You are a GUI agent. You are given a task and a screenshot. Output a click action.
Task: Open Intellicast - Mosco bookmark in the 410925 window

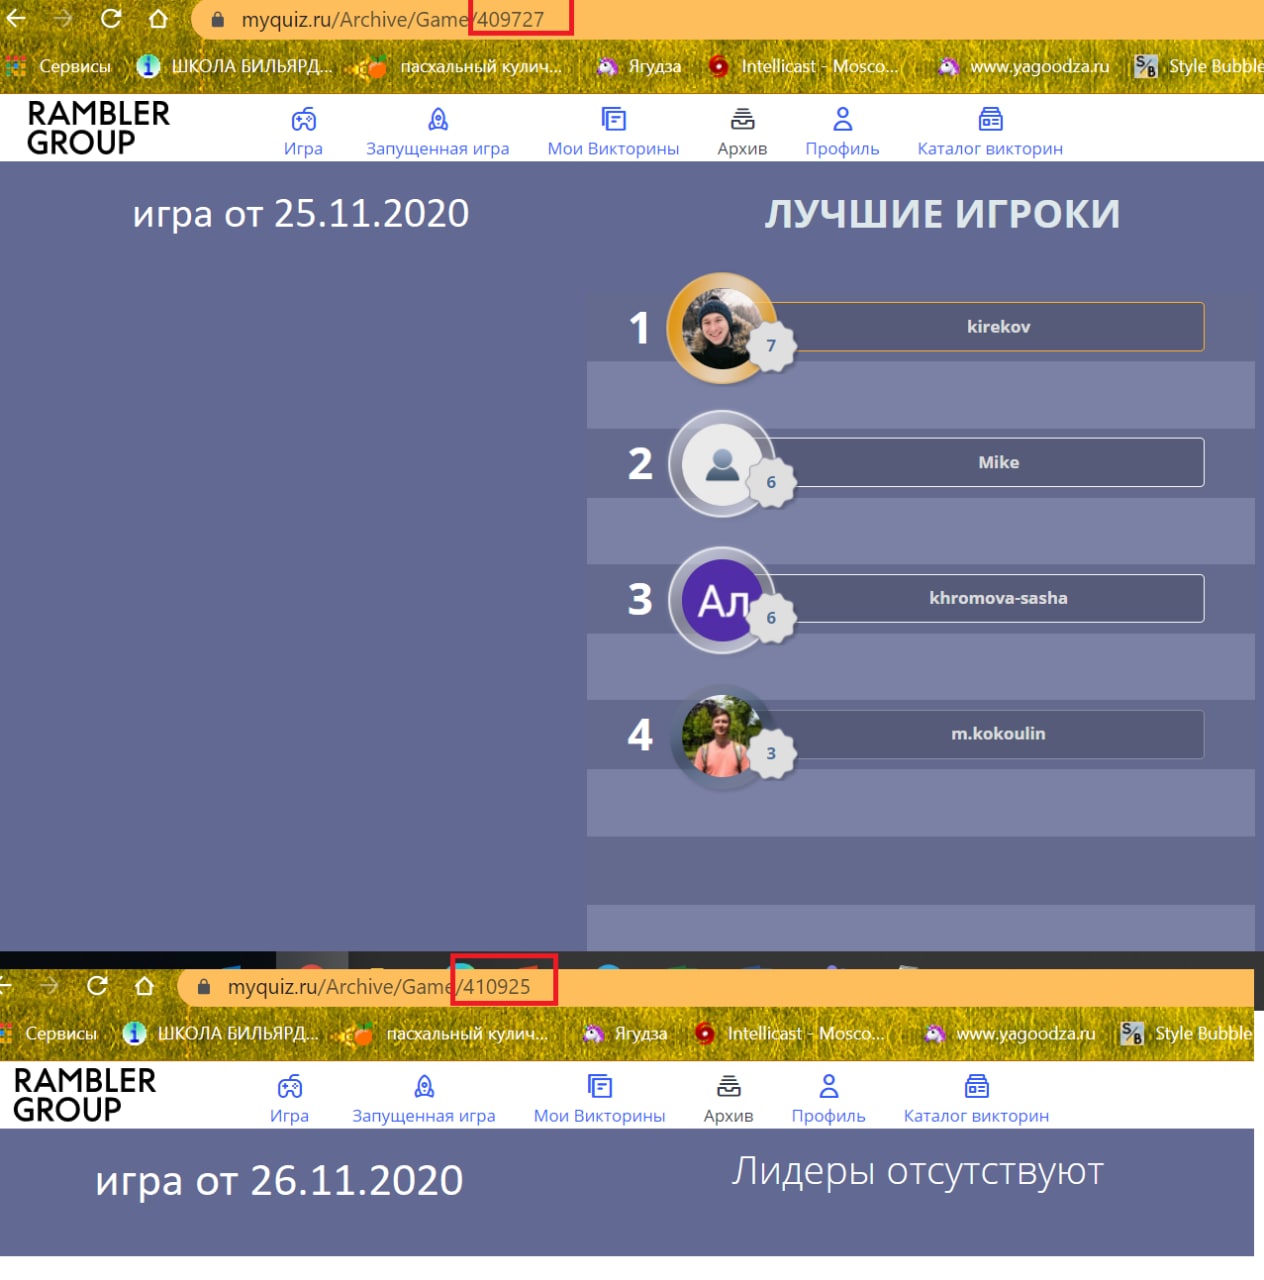click(x=789, y=1034)
